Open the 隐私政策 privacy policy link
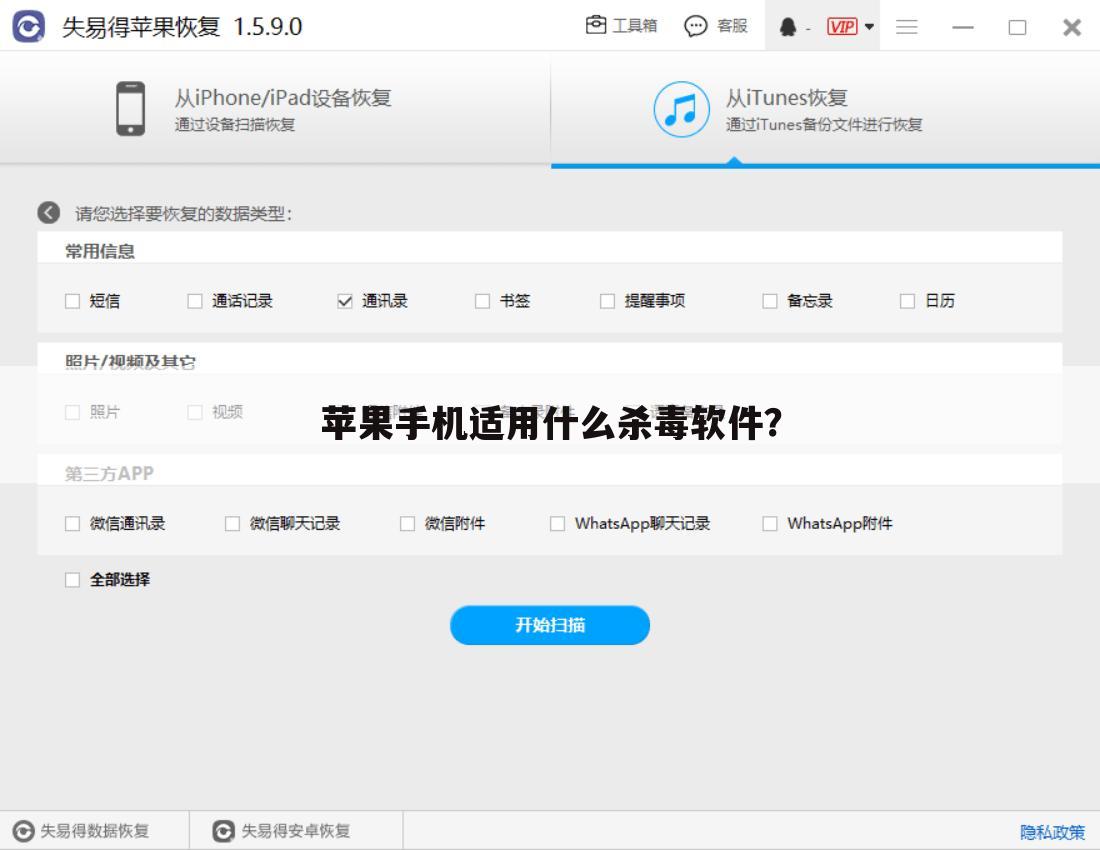Image resolution: width=1100 pixels, height=850 pixels. (1052, 831)
